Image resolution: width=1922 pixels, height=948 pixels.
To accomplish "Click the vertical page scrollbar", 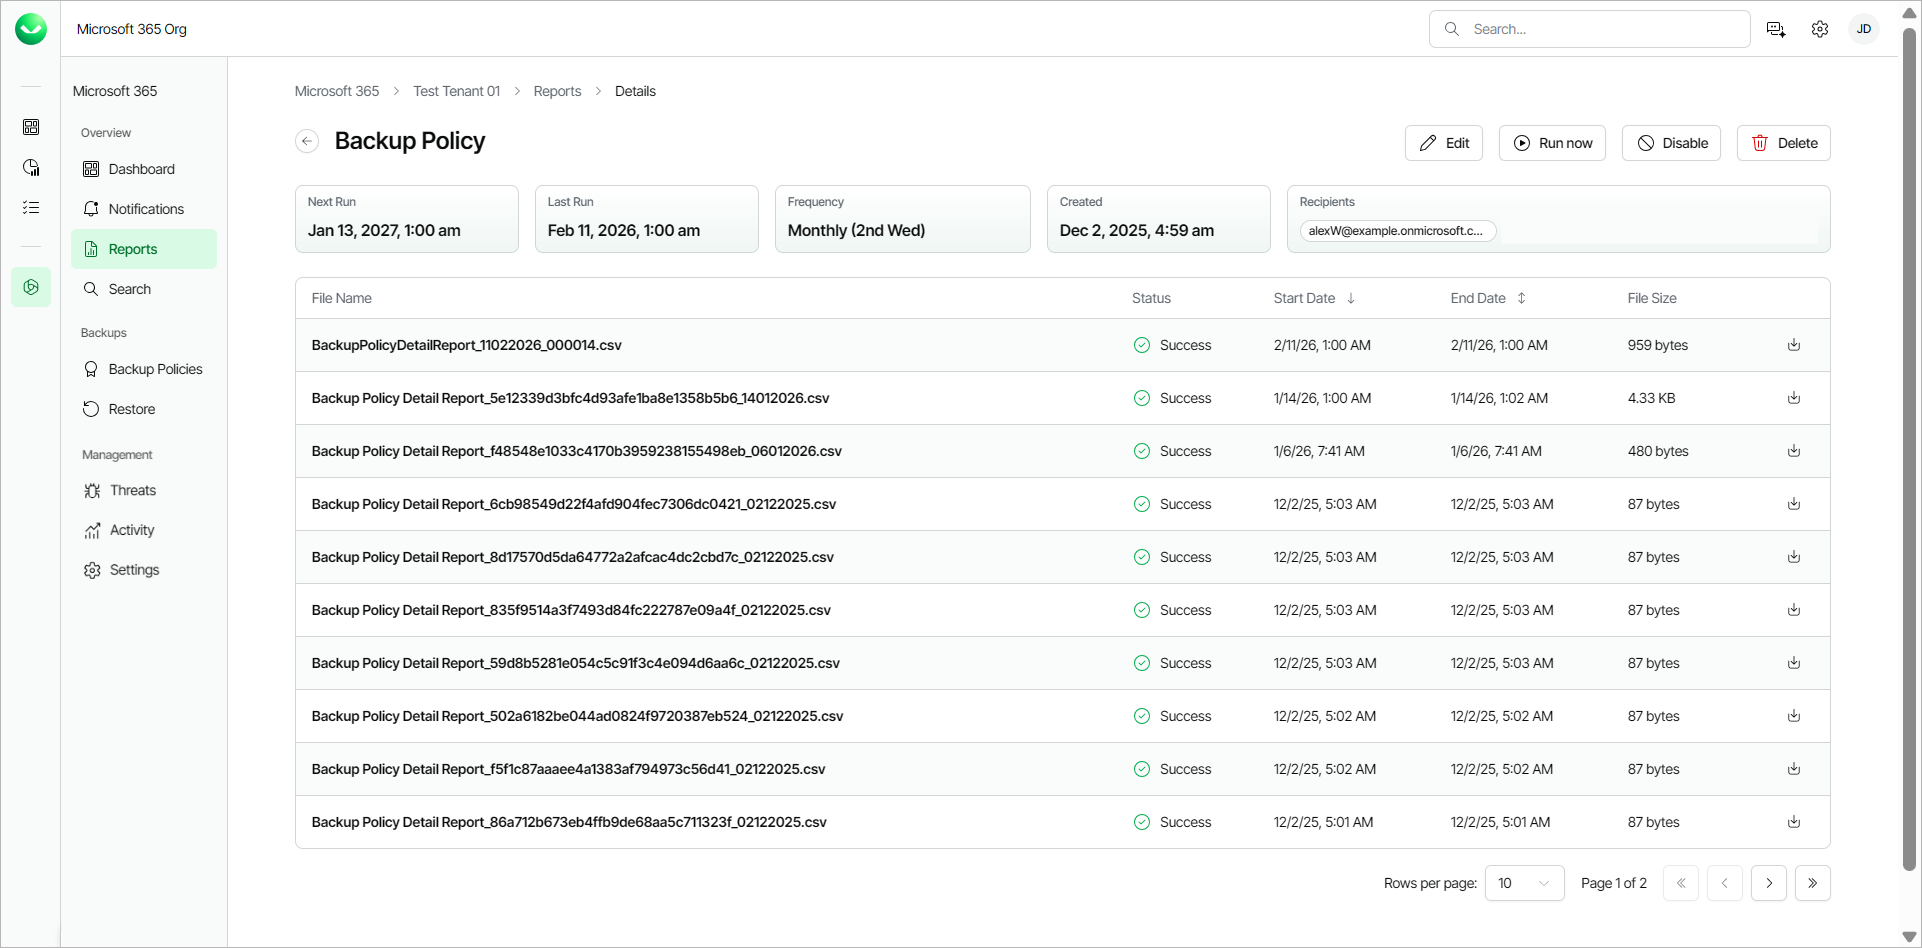I will point(1909,450).
